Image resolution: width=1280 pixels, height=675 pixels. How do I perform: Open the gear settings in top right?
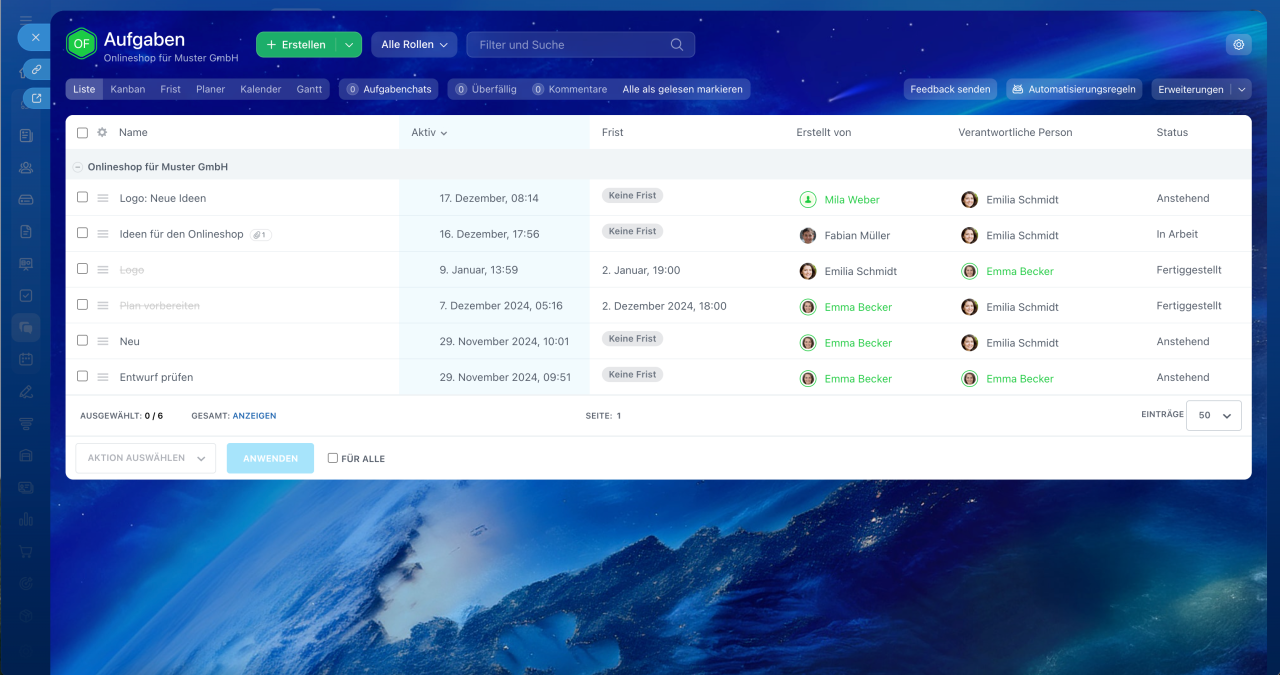click(x=1238, y=44)
